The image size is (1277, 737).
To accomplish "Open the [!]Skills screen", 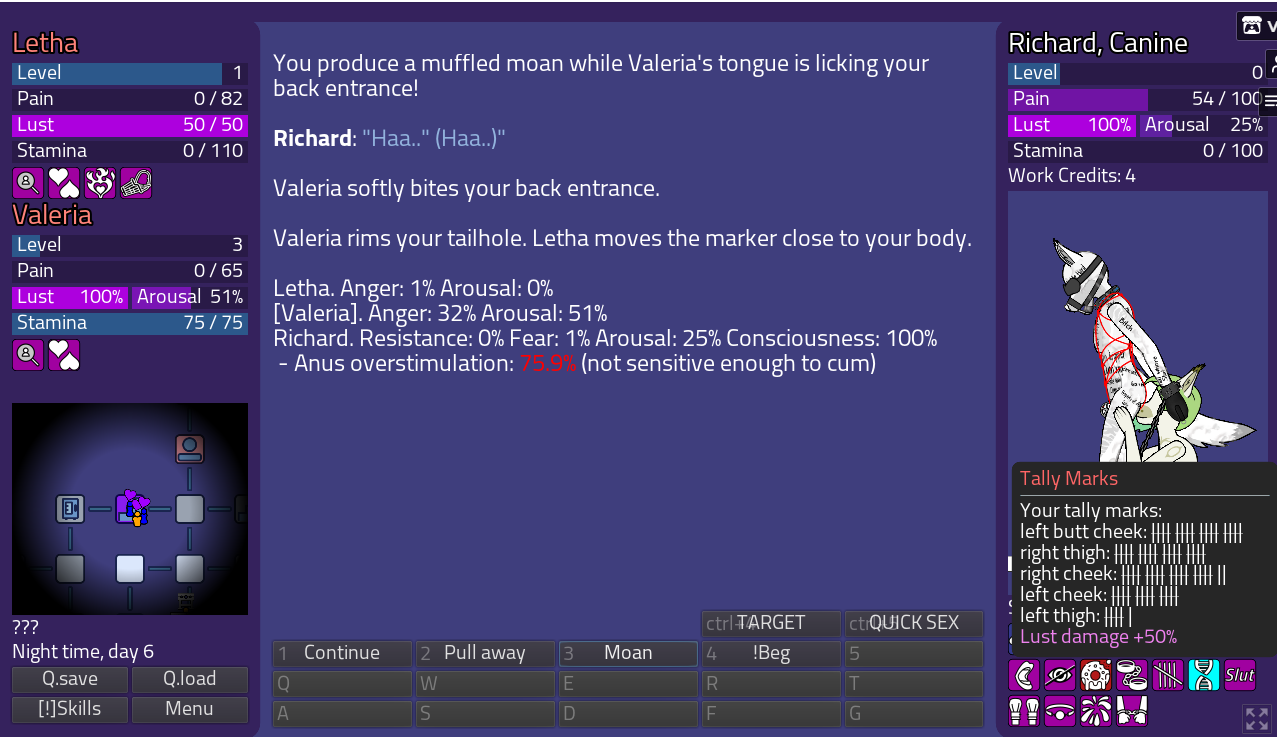I will pos(70,709).
